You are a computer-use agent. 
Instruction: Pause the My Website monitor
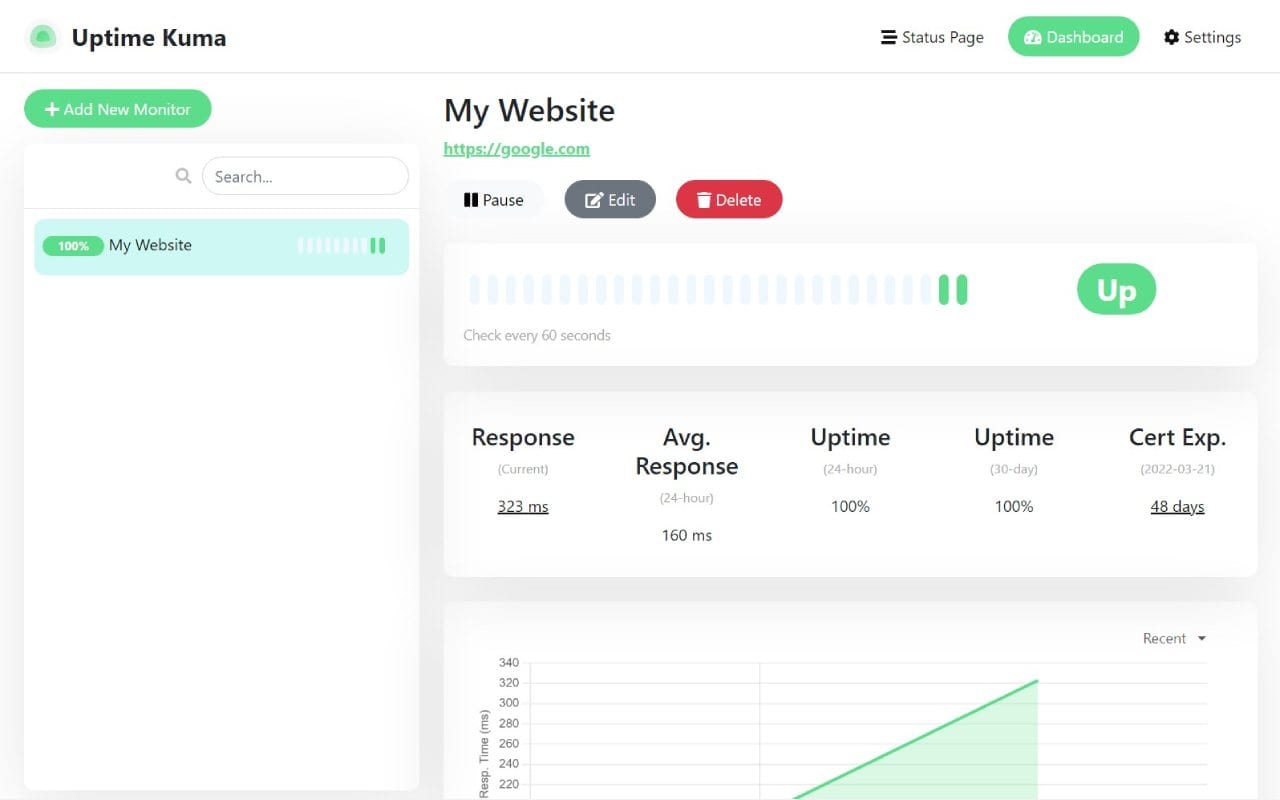tap(494, 199)
